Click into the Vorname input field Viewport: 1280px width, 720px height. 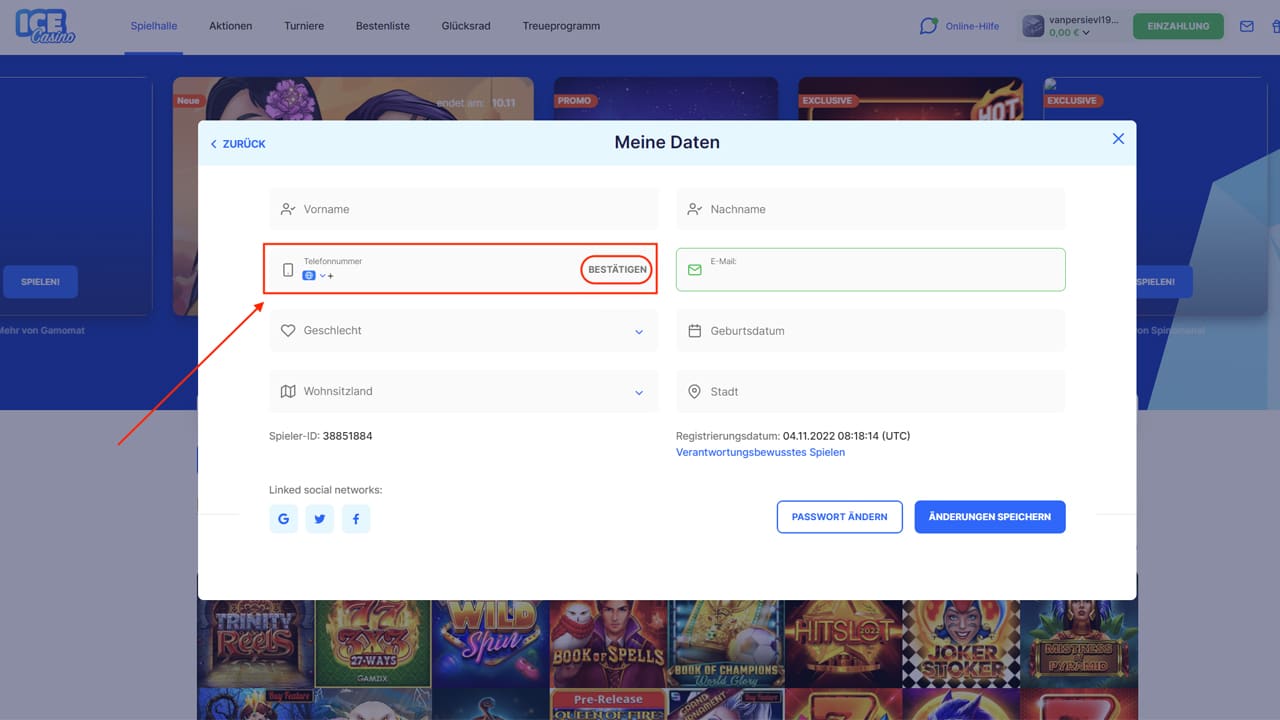tap(463, 210)
